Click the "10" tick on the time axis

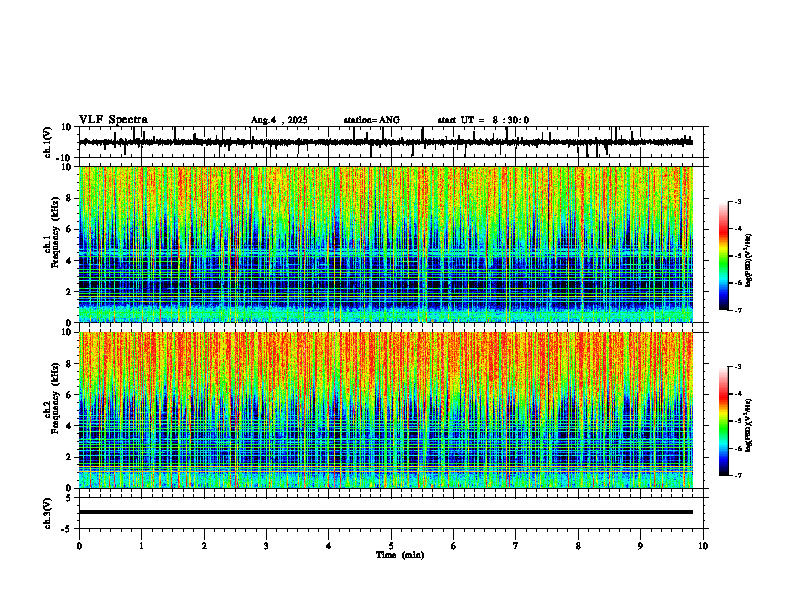pos(703,546)
